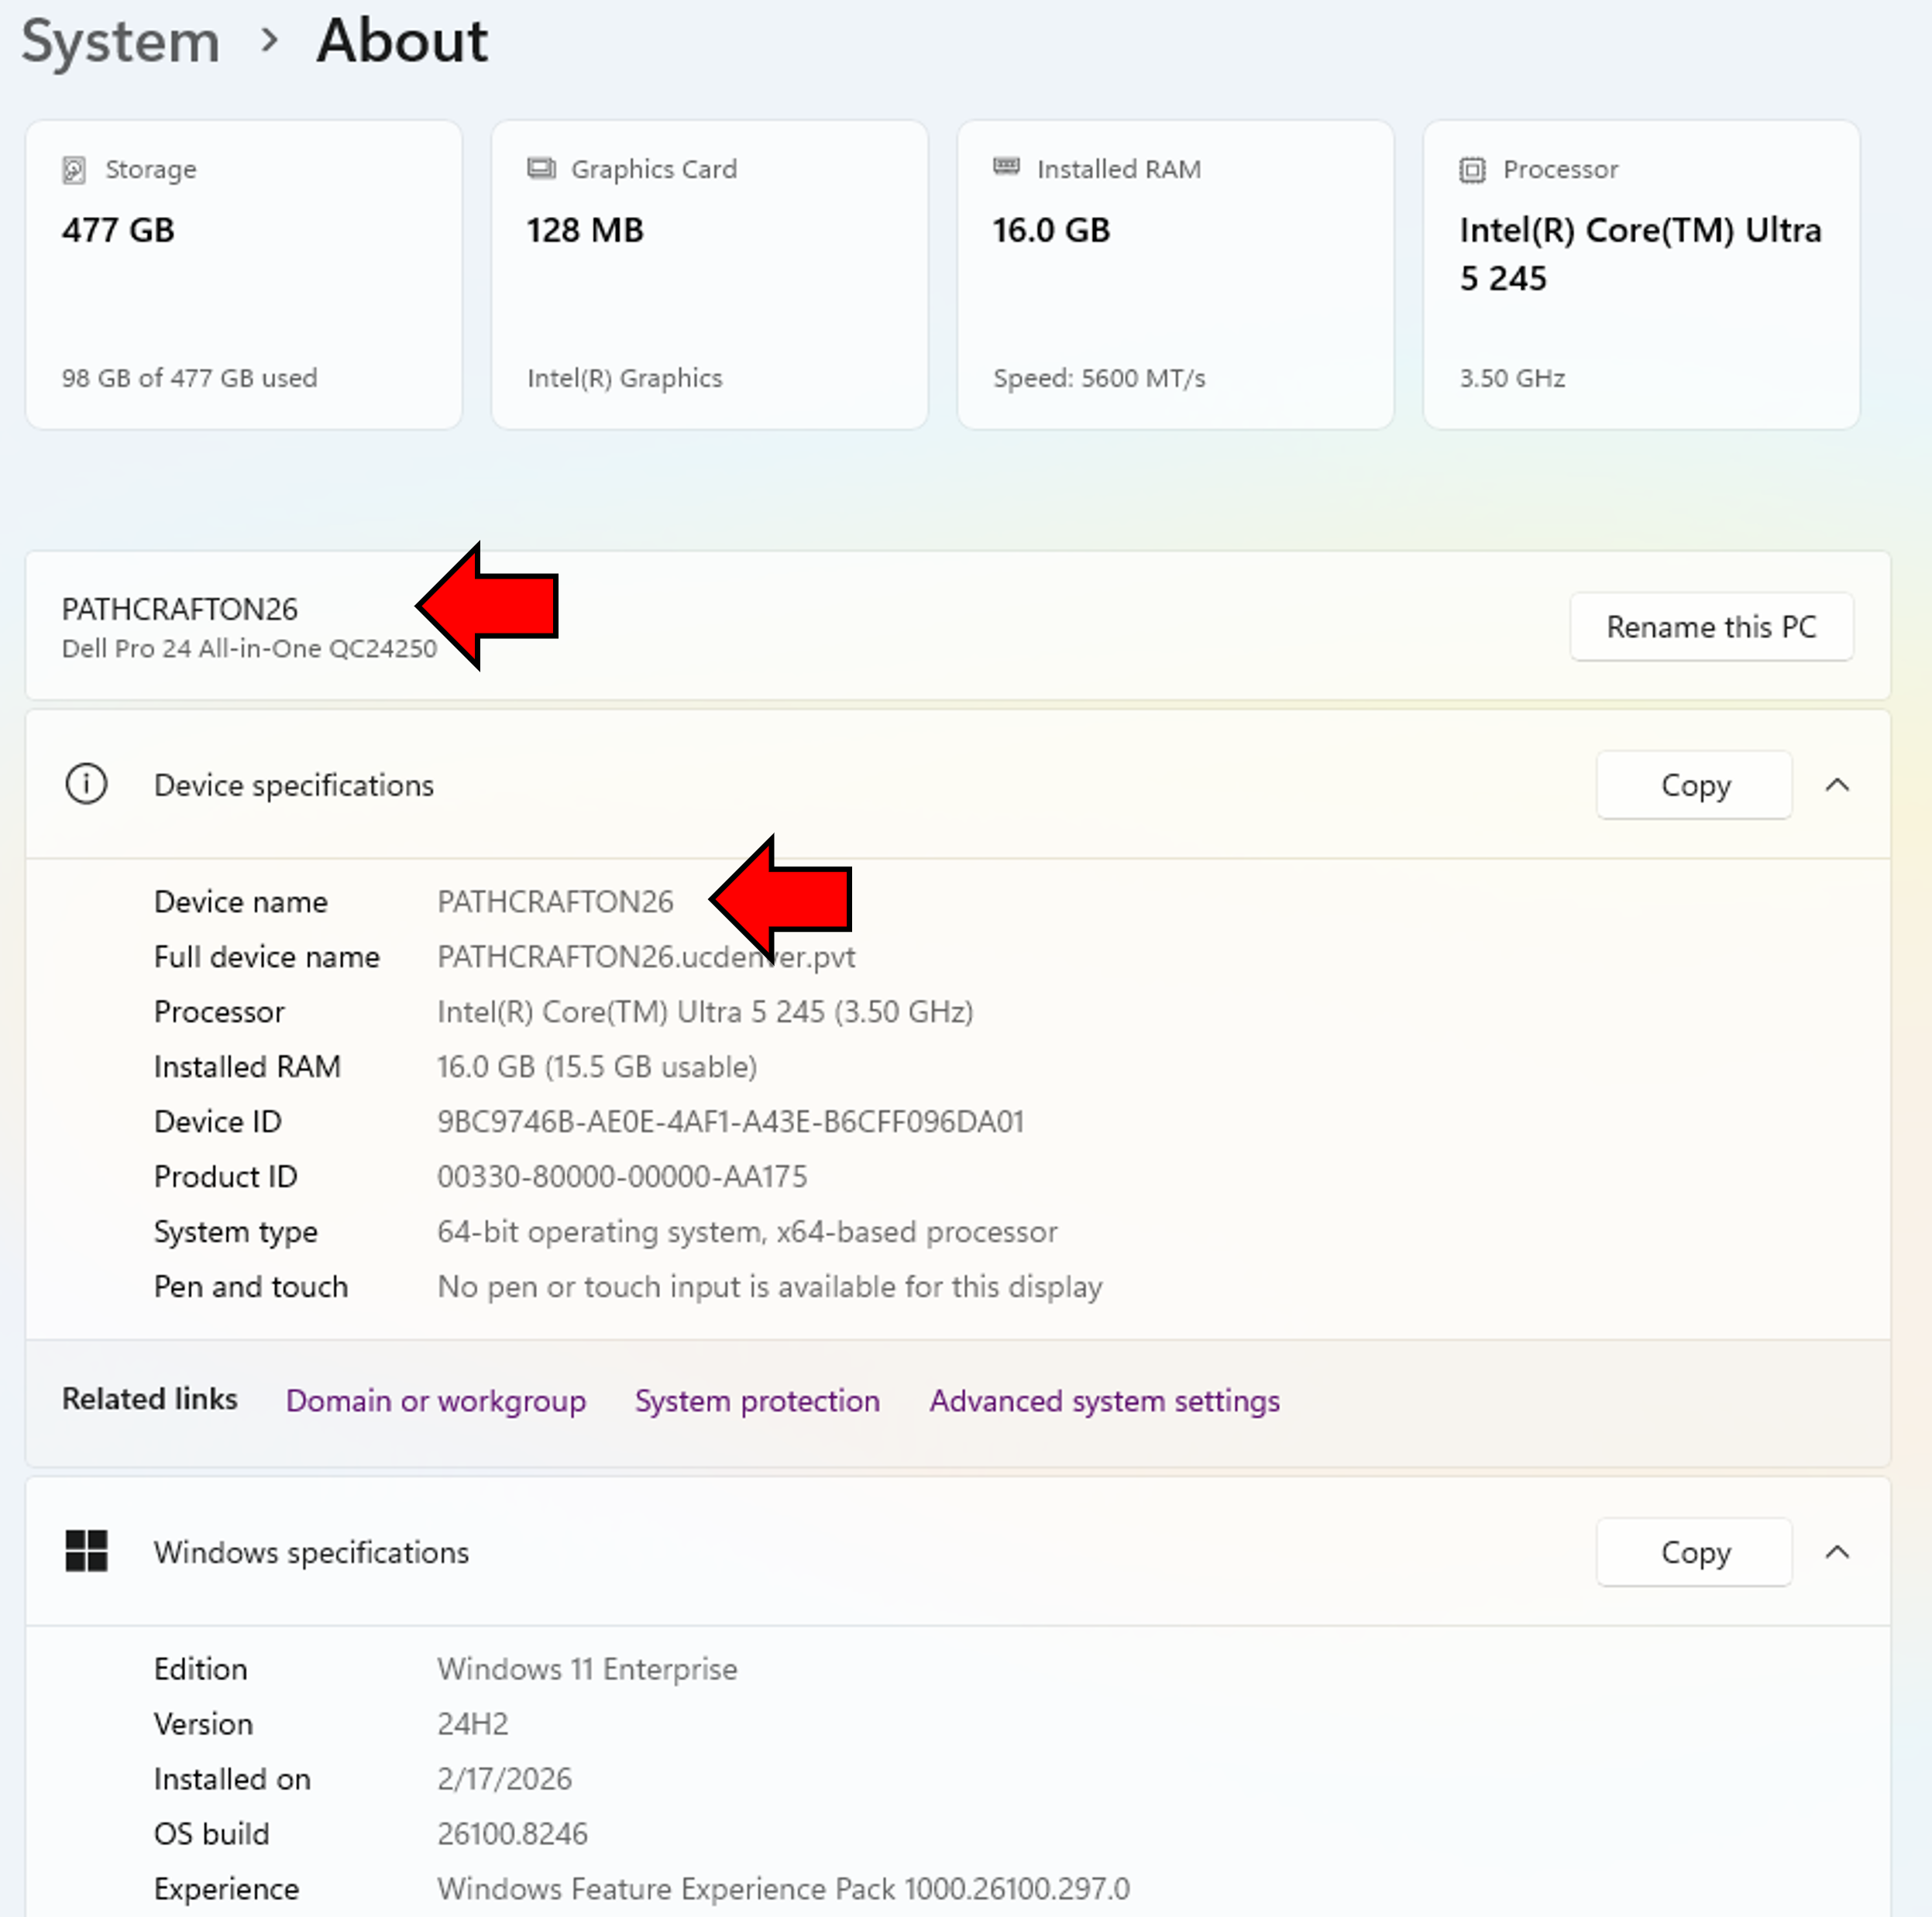Click the About breadcrumb title

[x=402, y=41]
